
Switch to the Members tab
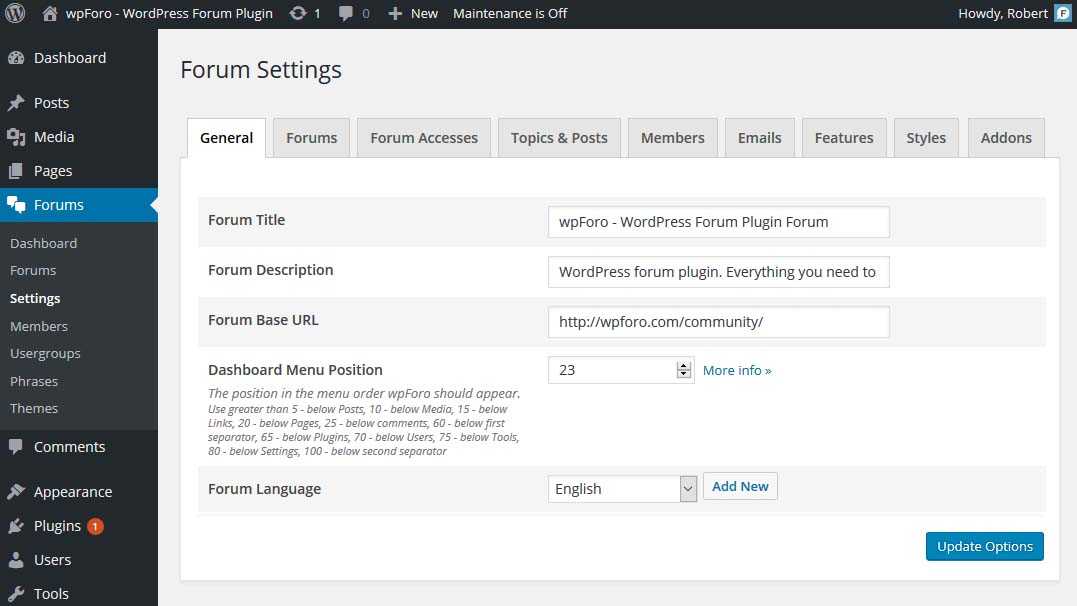pos(672,138)
